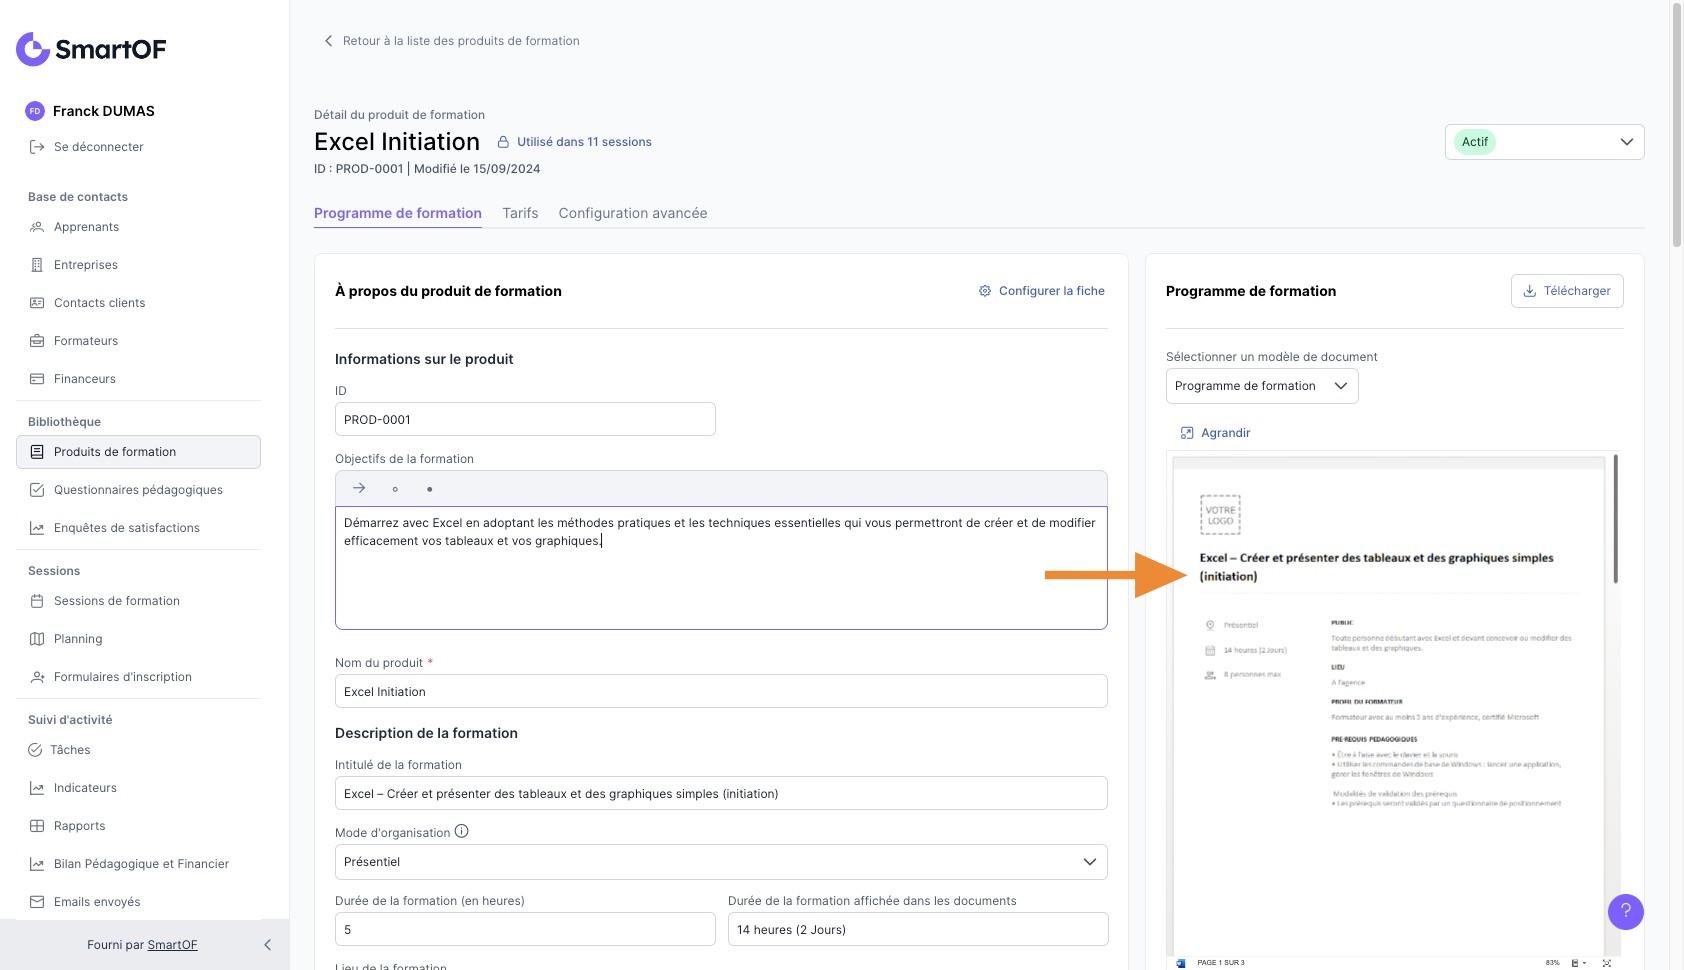Click the SmartOF logo
This screenshot has width=1684, height=970.
(x=91, y=49)
